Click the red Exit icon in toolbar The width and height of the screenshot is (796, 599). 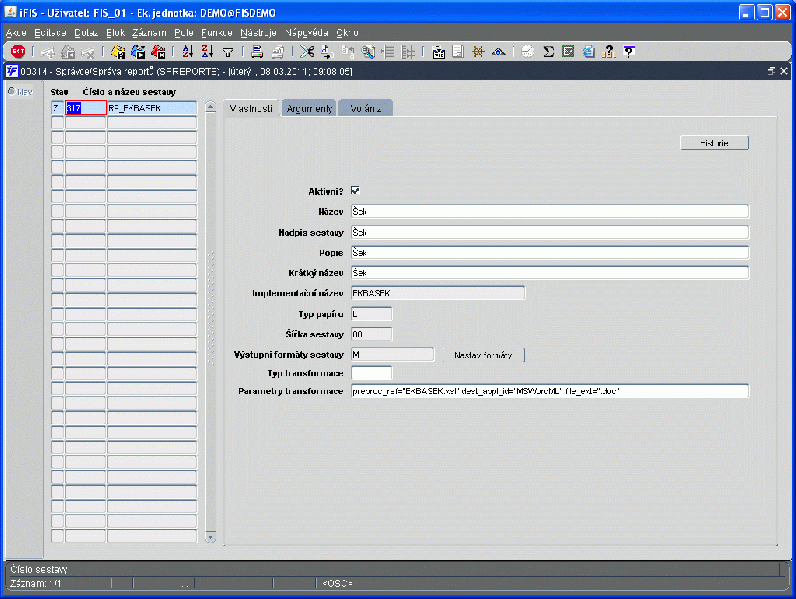18,51
